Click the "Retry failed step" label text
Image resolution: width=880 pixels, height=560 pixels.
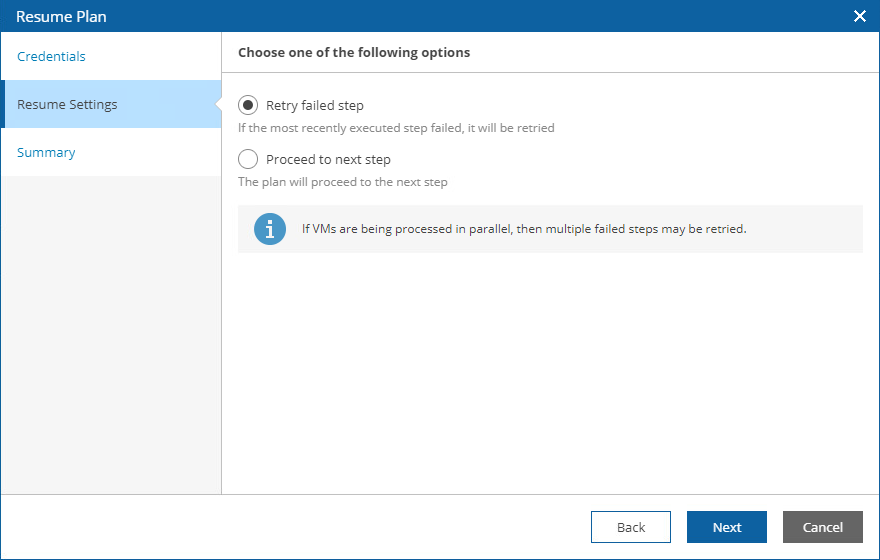pyautogui.click(x=315, y=105)
